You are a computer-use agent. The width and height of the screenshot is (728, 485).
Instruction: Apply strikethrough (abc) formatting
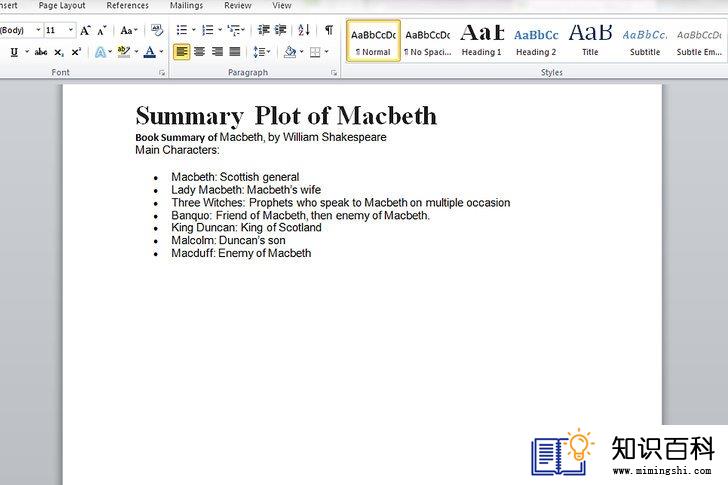[41, 52]
